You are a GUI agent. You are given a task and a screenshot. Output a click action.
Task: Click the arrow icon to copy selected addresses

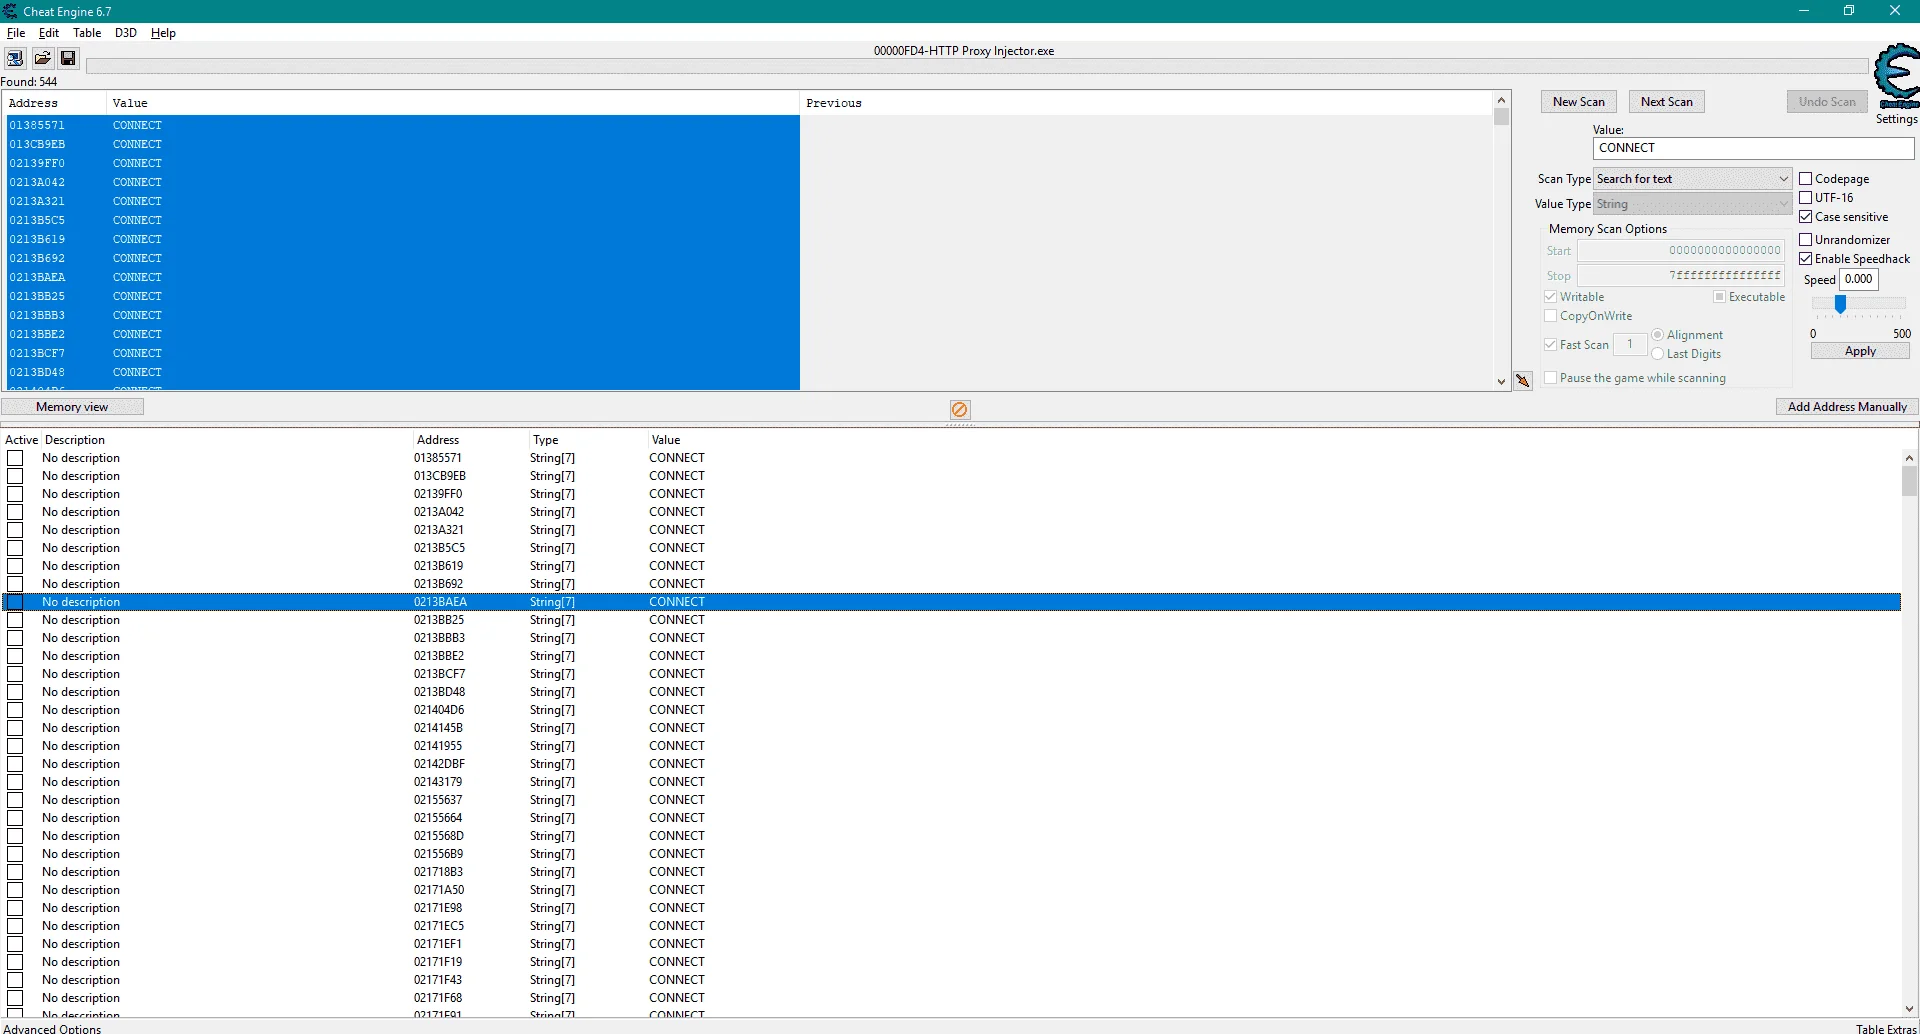(x=1523, y=381)
